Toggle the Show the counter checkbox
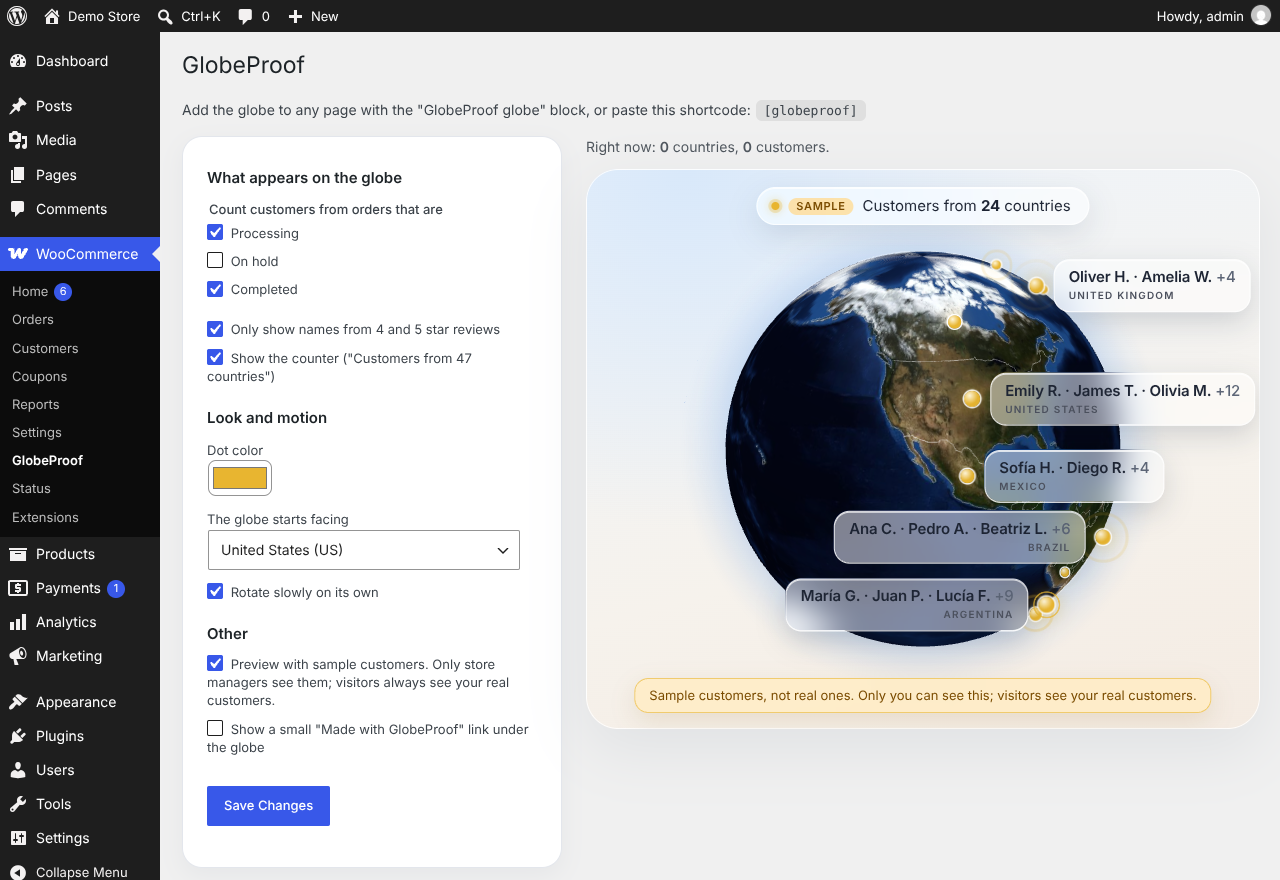 215,357
